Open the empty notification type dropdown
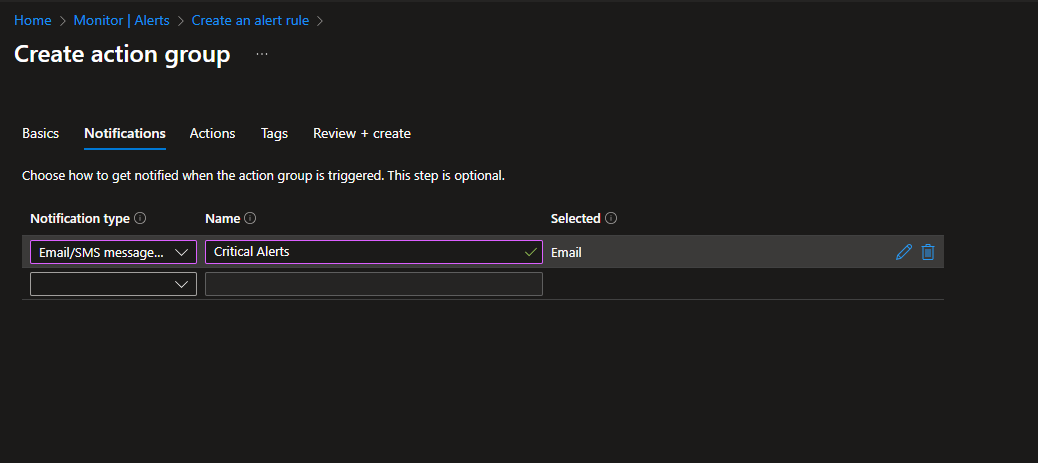 pos(113,284)
